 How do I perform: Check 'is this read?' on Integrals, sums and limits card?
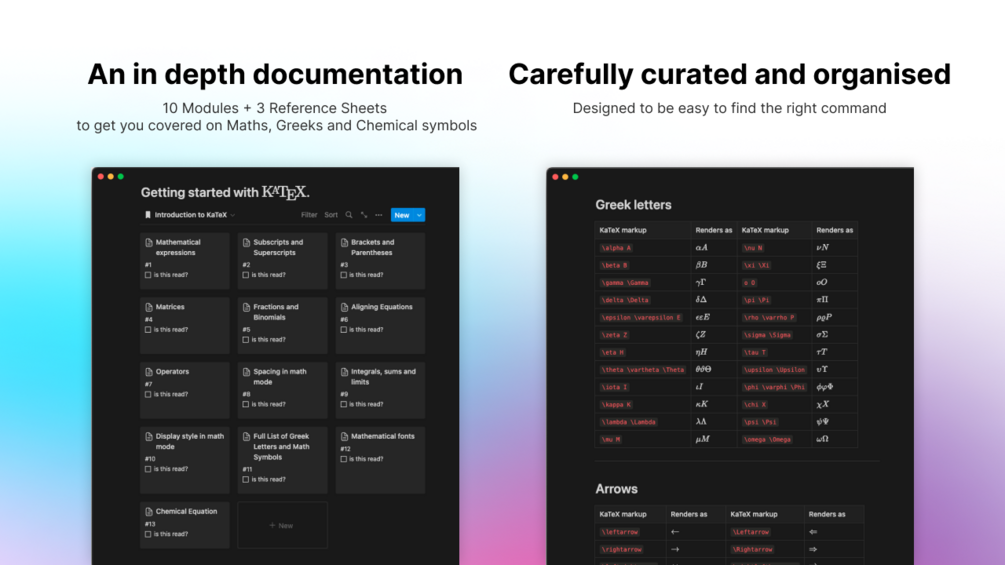tap(344, 405)
